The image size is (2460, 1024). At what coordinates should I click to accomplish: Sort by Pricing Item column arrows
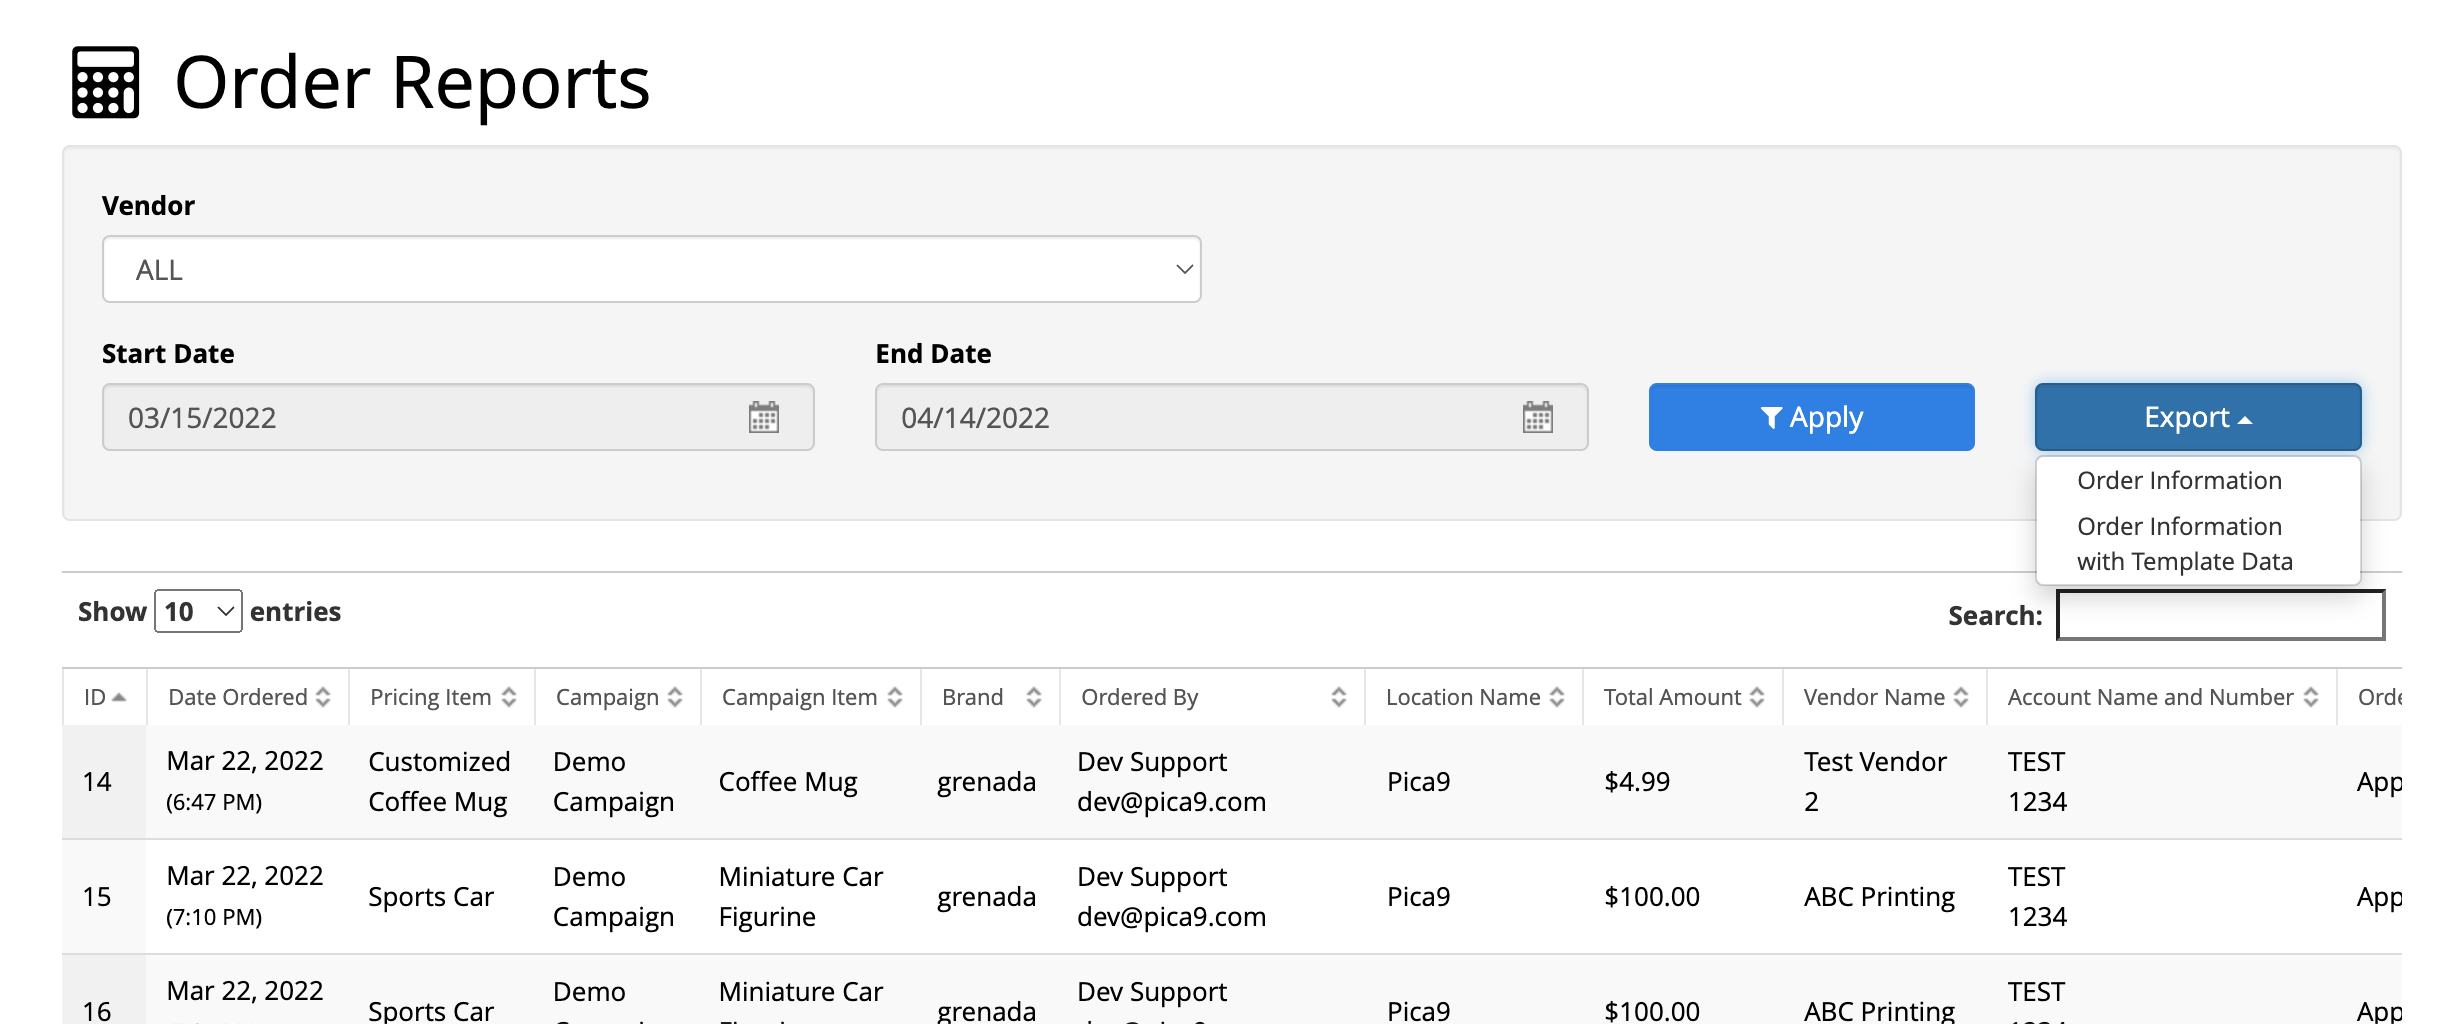509,697
